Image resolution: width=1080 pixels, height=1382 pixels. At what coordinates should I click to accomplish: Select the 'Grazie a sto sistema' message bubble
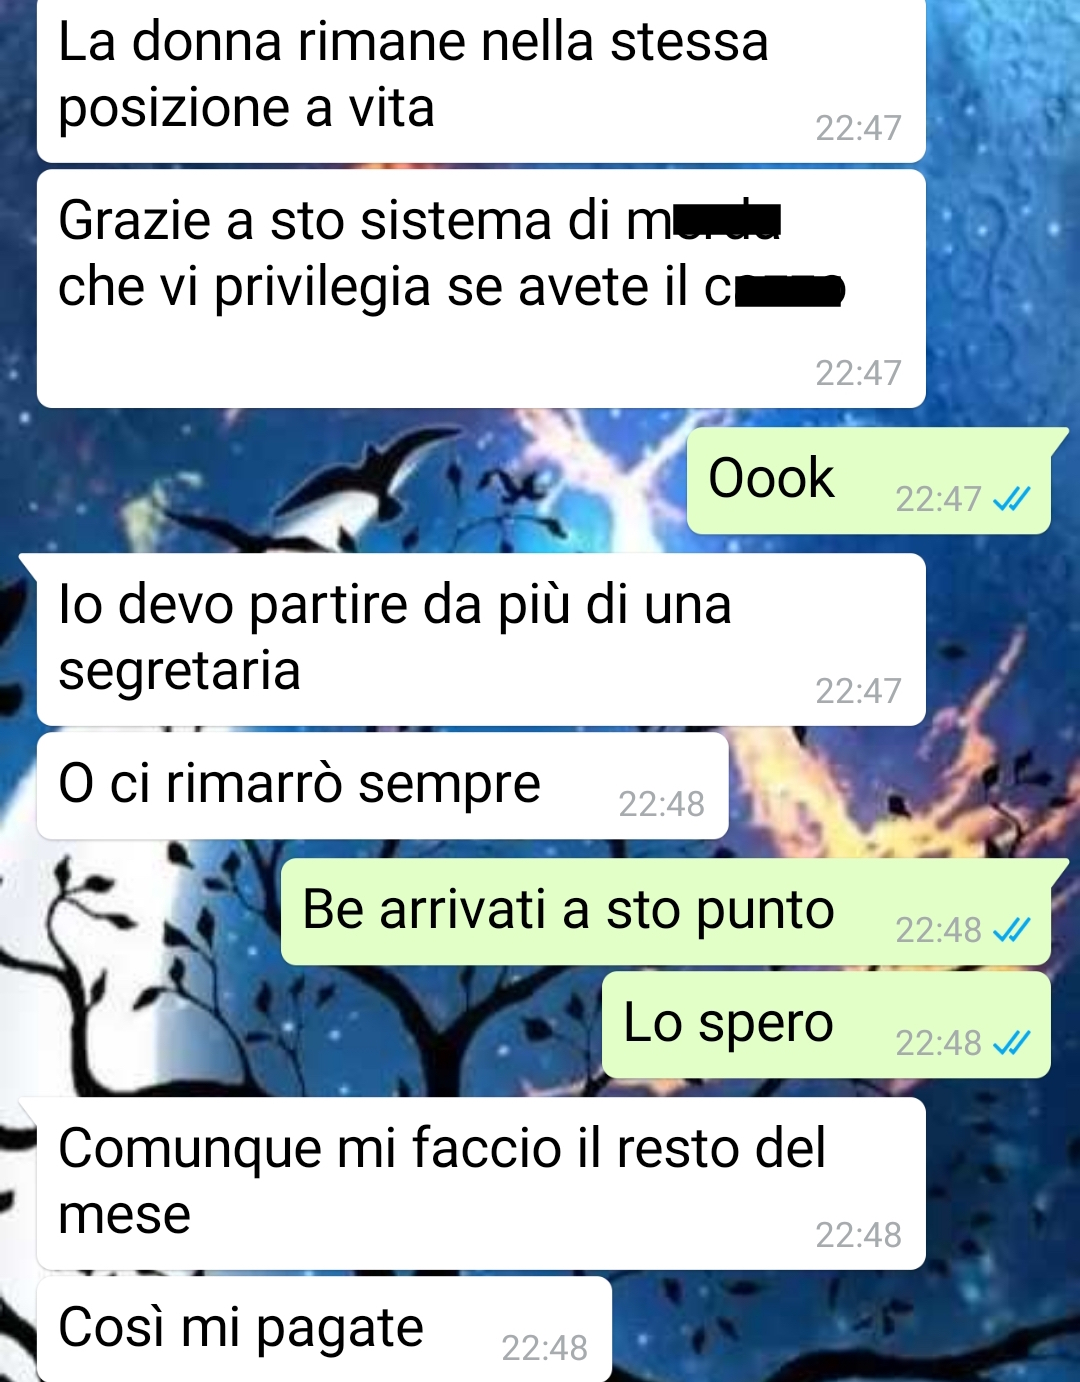point(481,288)
